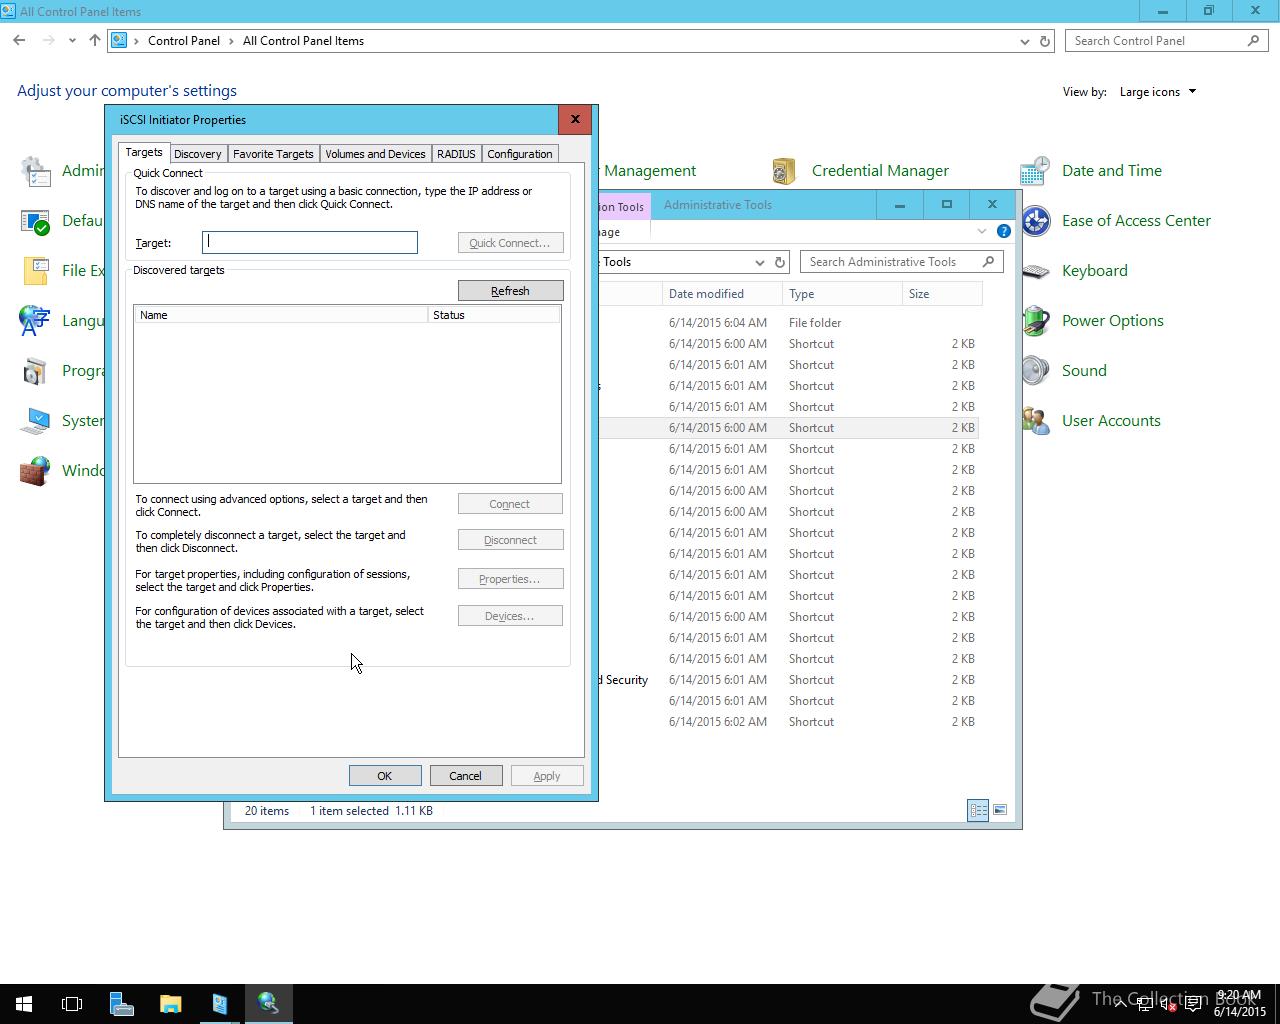Click the iSCSI Initiator taskbar icon
The width and height of the screenshot is (1280, 1024).
point(268,1004)
